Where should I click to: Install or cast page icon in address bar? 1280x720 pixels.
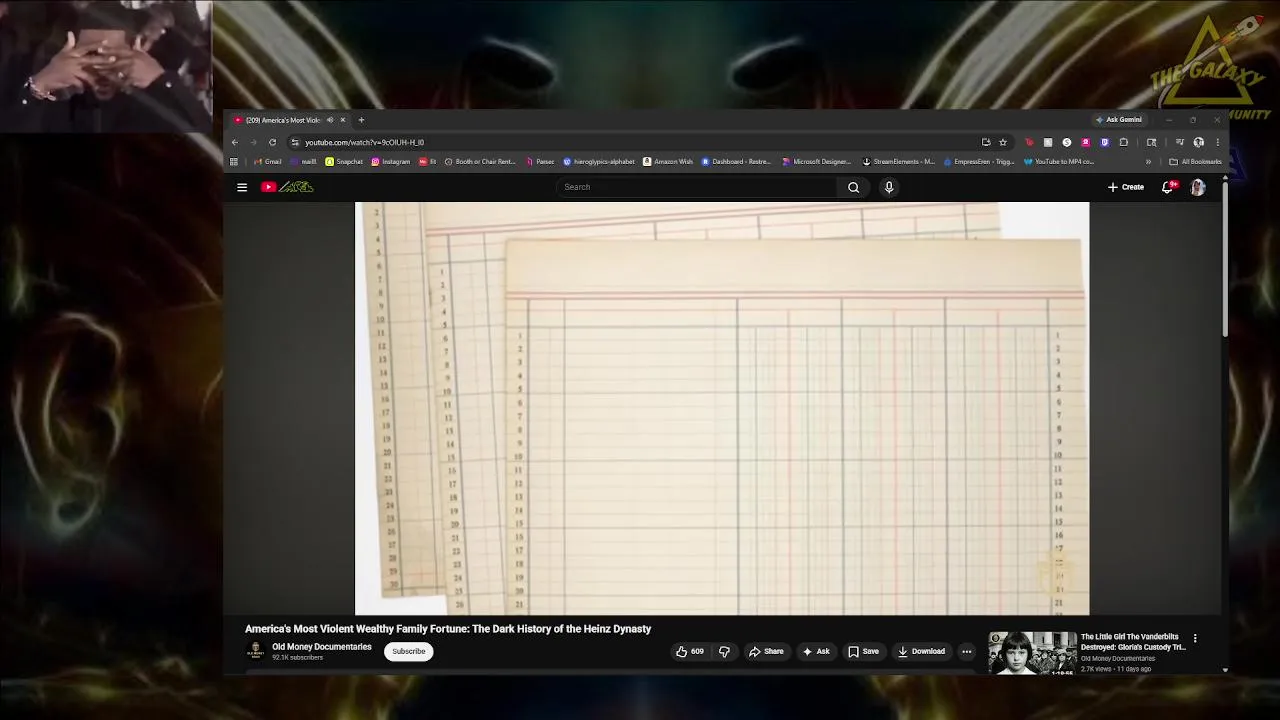click(x=986, y=142)
